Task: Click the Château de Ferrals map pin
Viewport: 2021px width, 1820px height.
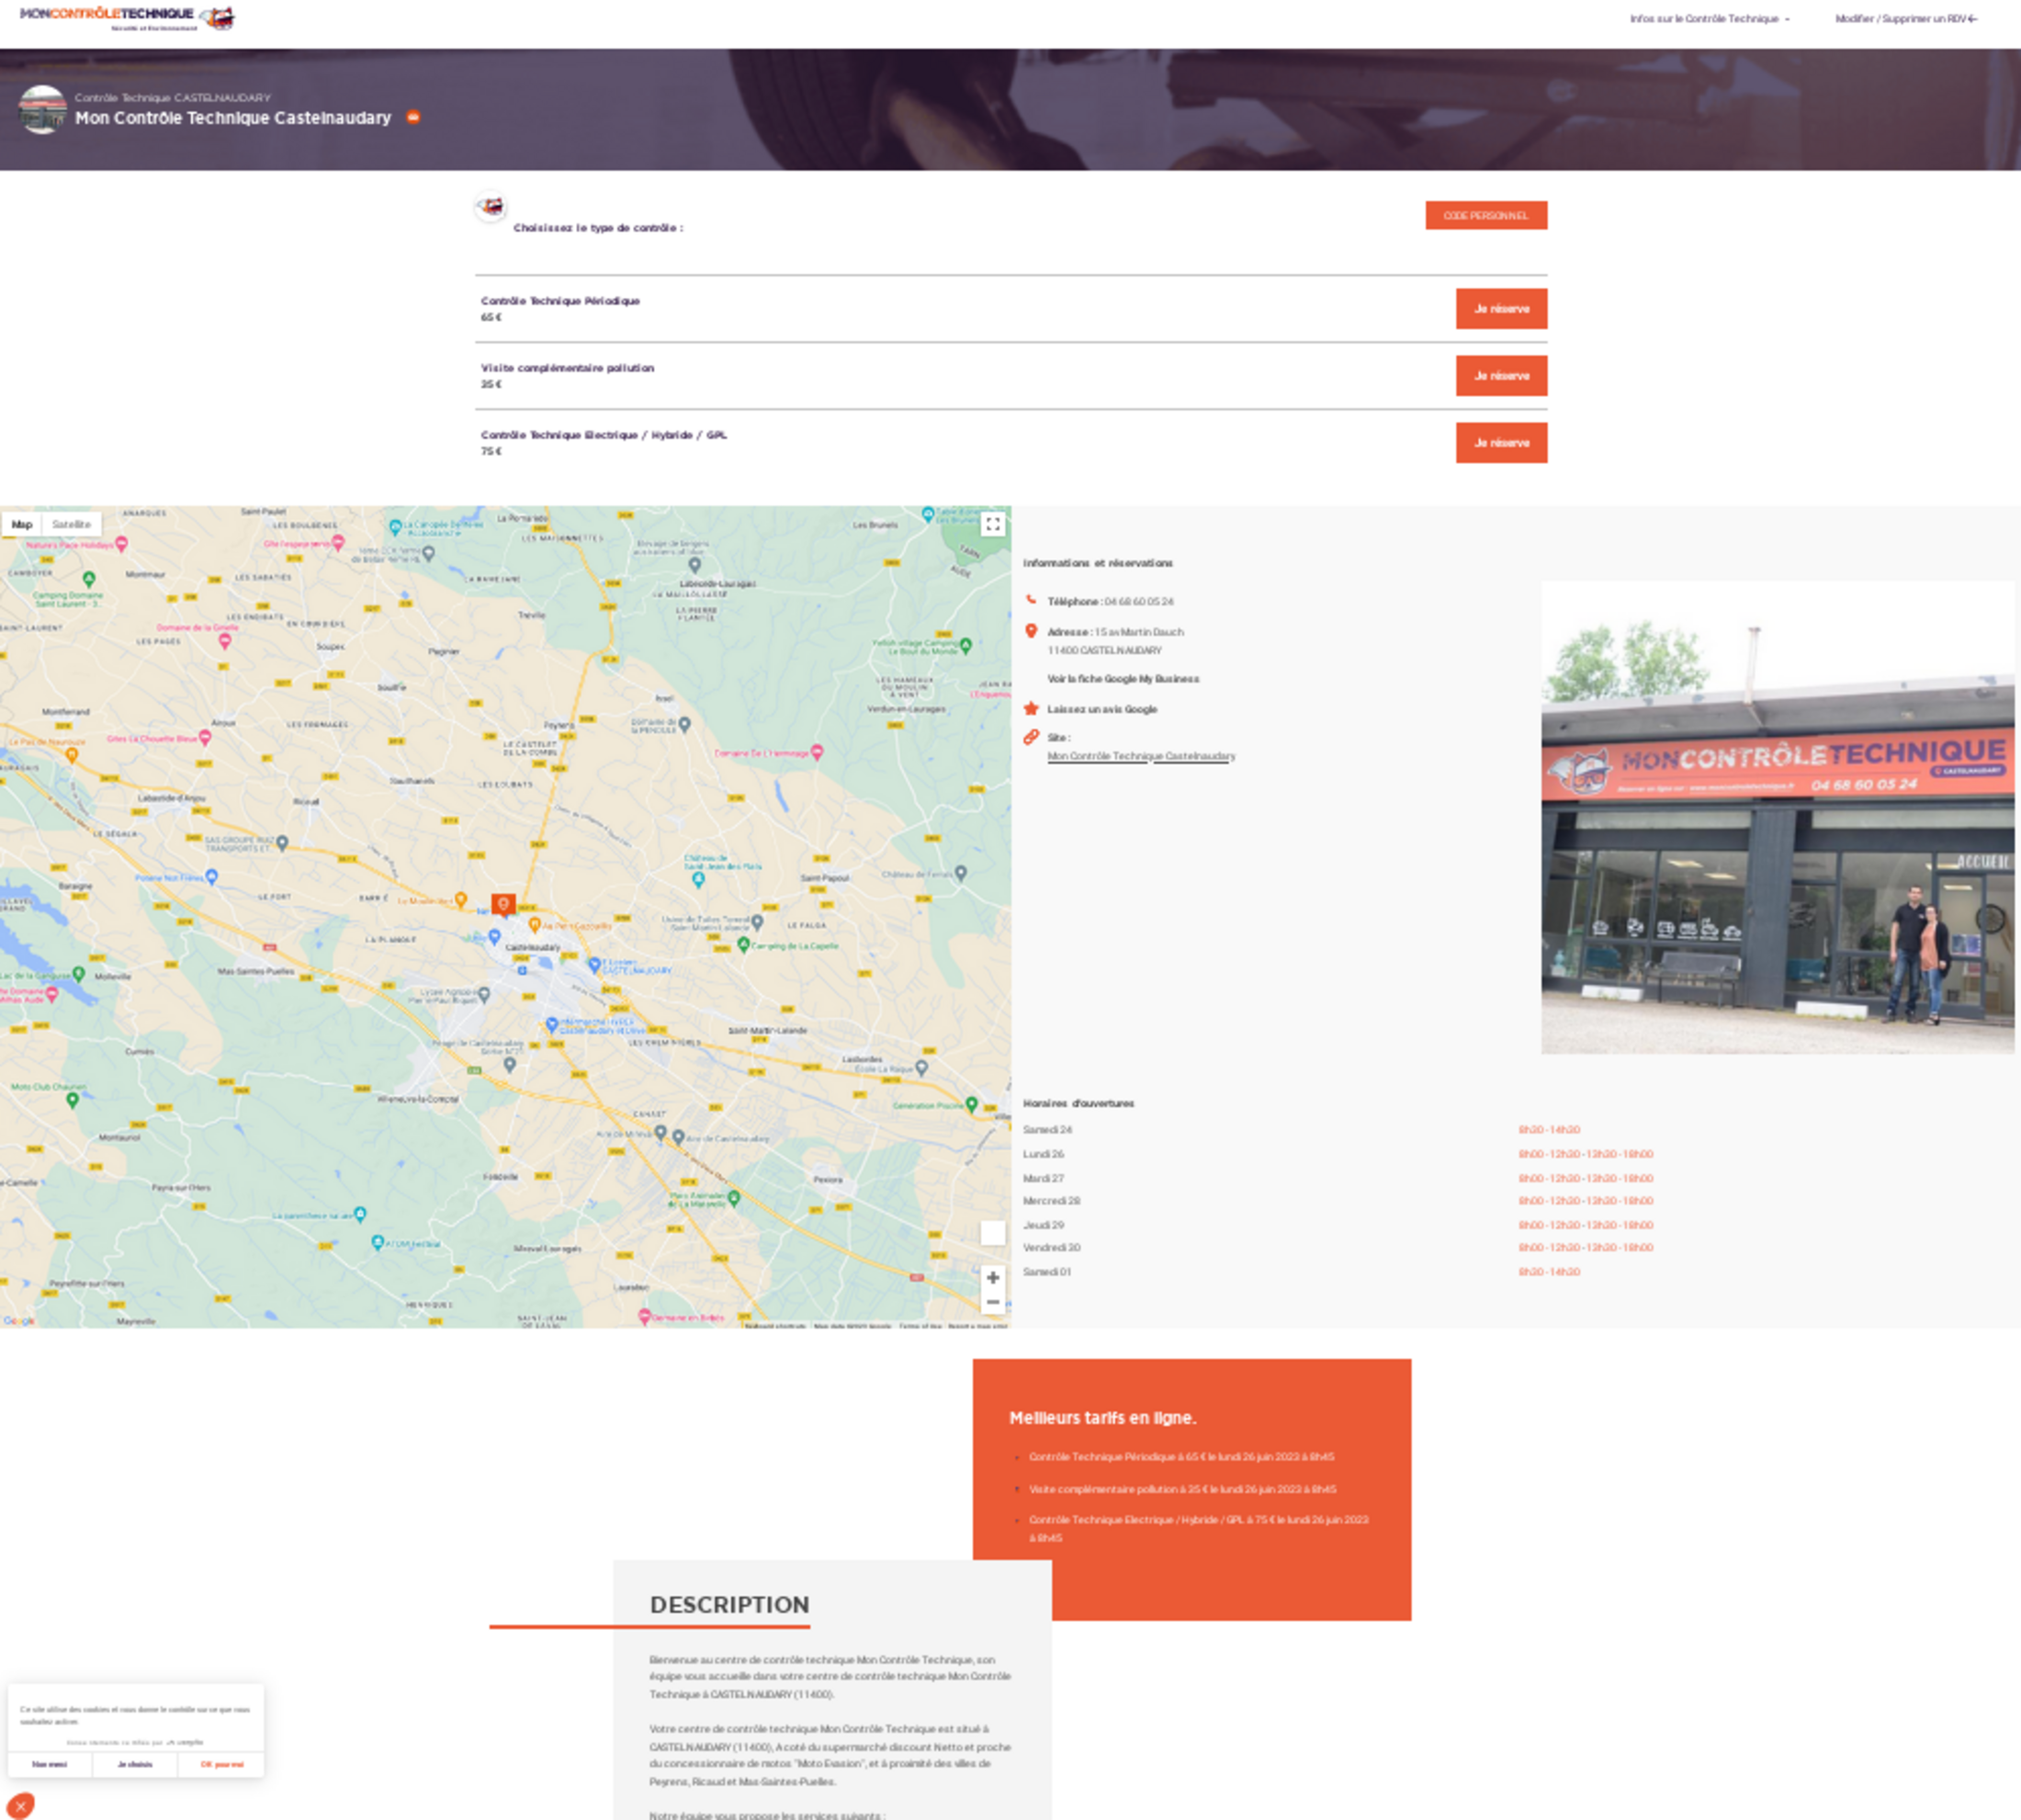Action: point(960,873)
